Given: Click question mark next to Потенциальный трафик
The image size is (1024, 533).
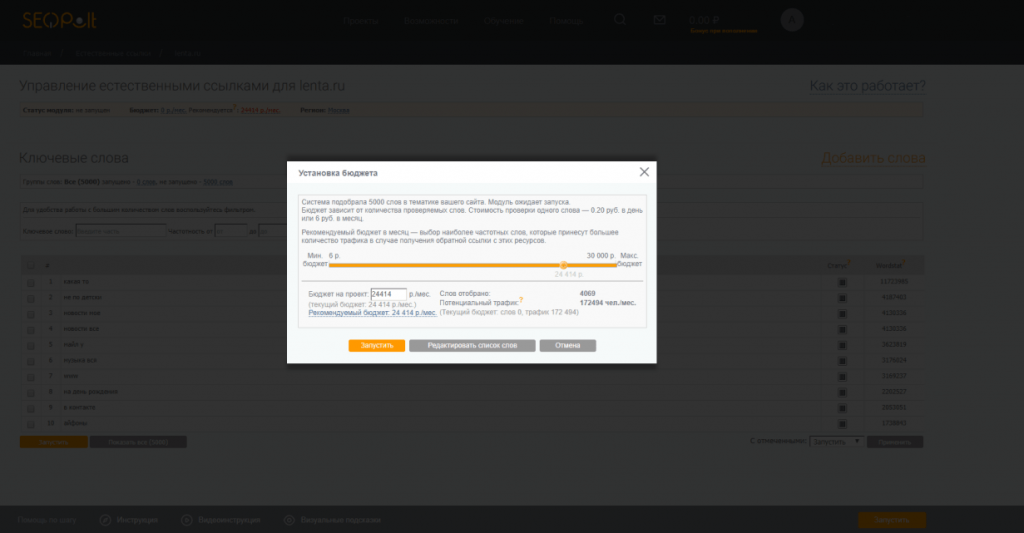Looking at the screenshot, I should [521, 301].
